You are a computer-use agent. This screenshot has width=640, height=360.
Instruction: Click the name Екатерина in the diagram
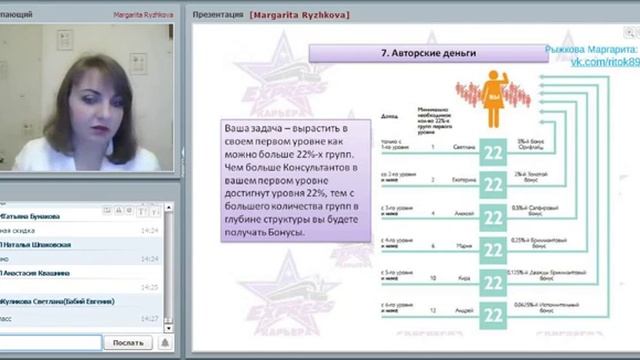(464, 180)
